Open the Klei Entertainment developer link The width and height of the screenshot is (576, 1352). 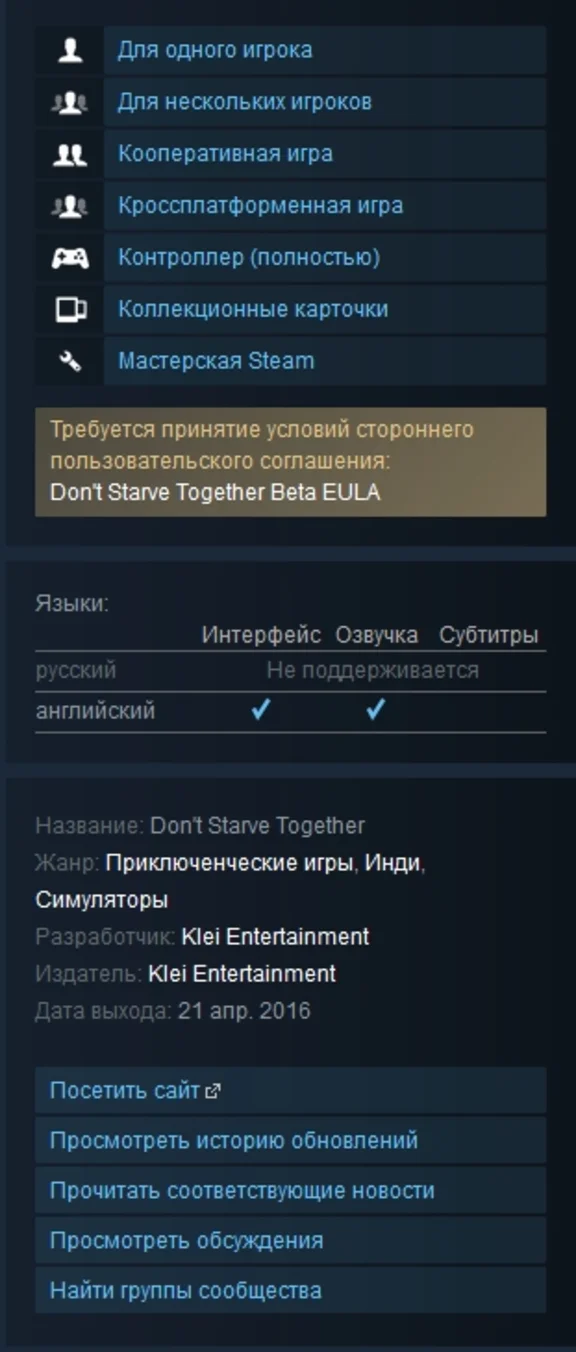(275, 937)
